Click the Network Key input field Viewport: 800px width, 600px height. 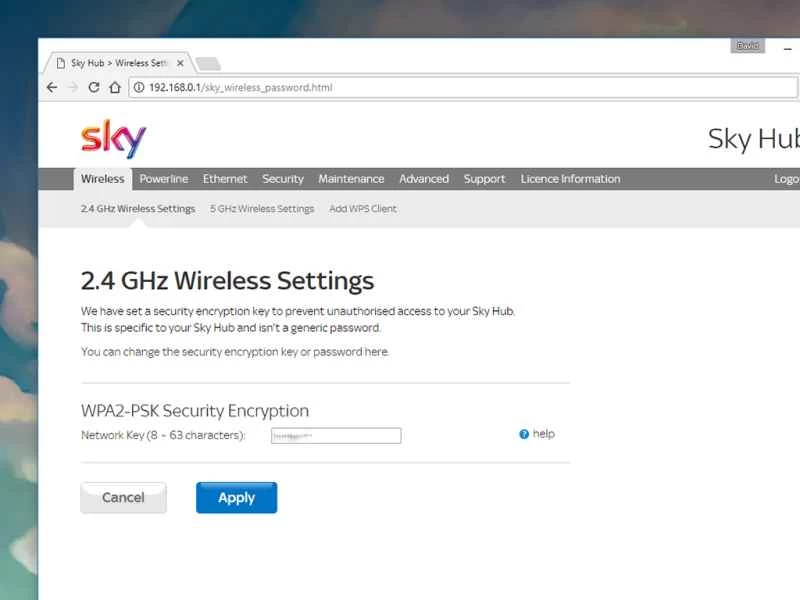pos(335,435)
